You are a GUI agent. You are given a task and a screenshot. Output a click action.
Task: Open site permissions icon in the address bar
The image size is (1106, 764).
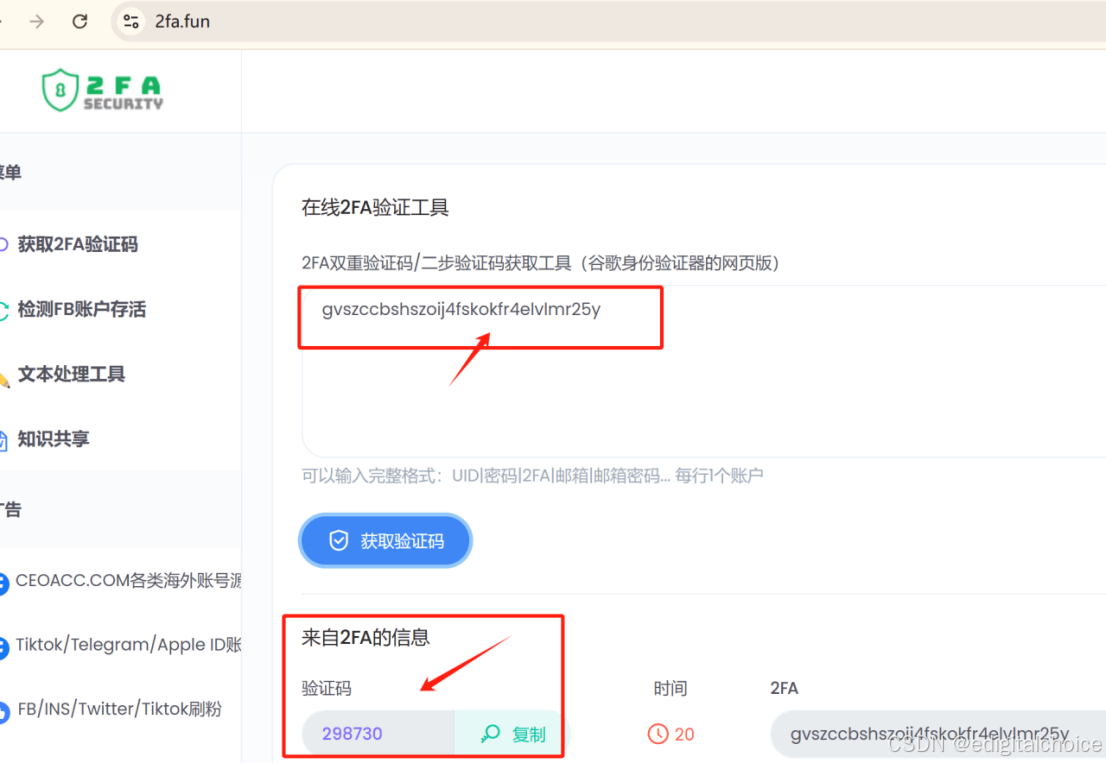coord(130,20)
